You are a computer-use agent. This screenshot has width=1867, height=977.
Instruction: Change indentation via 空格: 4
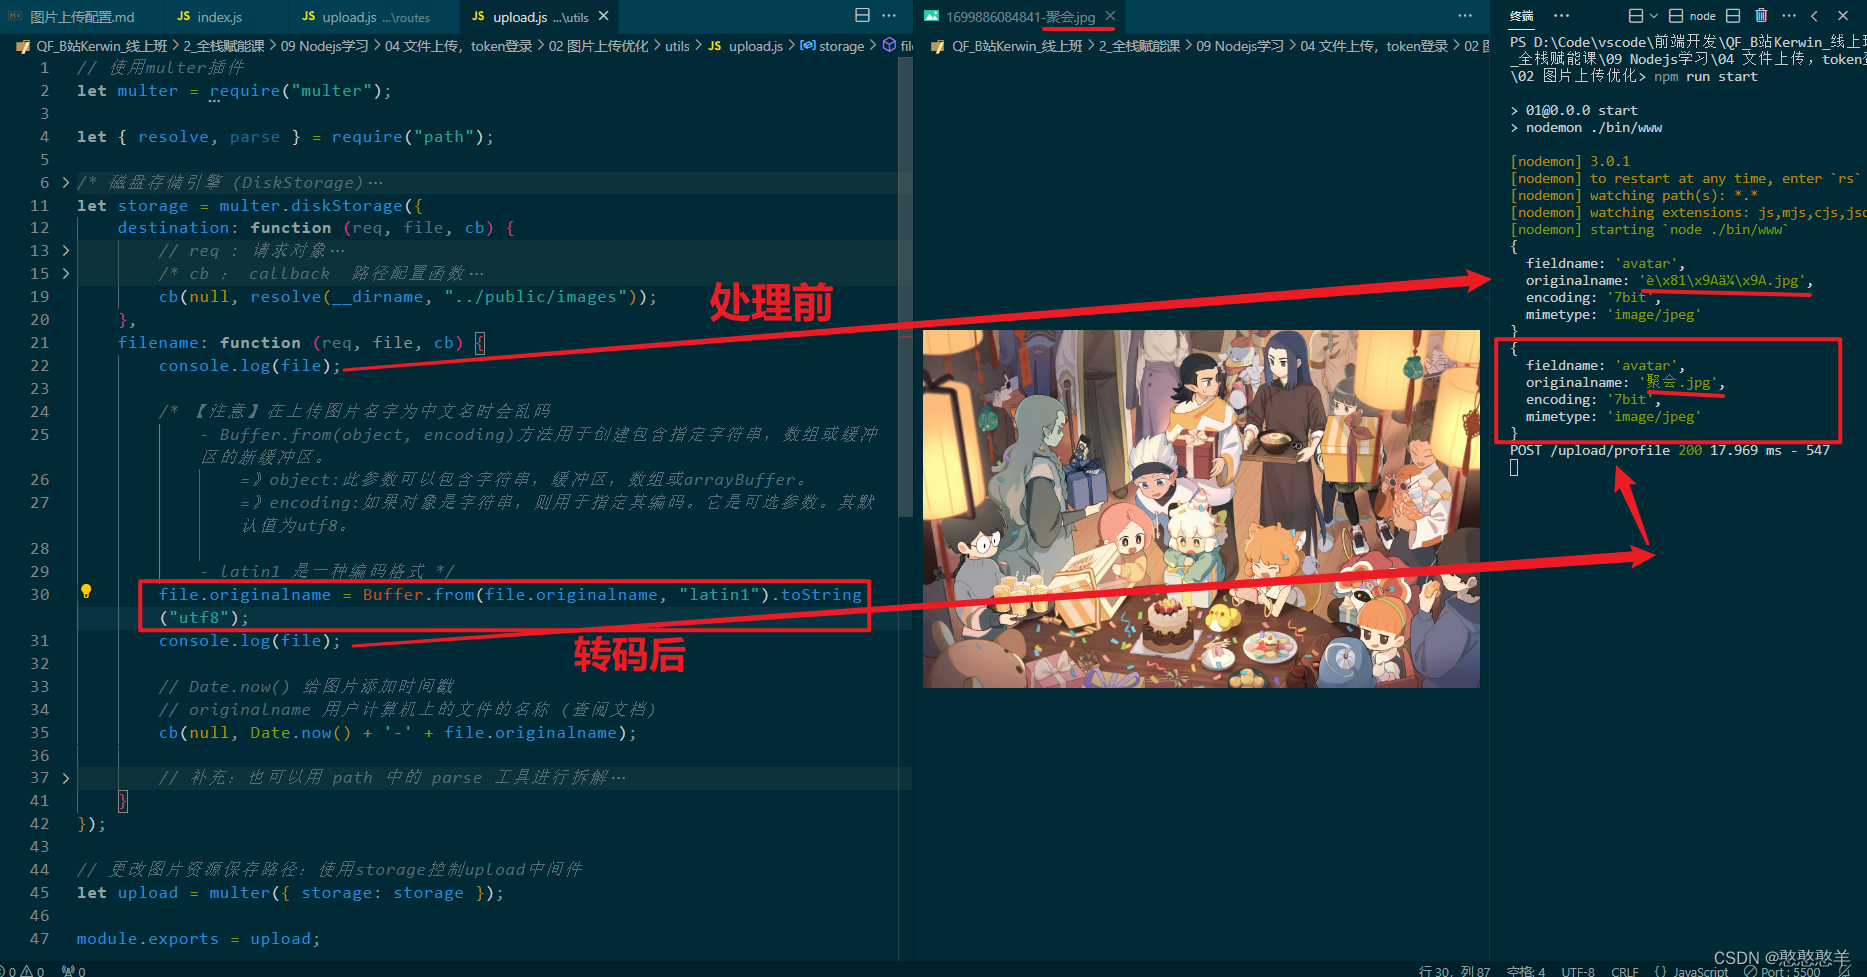(1526, 971)
